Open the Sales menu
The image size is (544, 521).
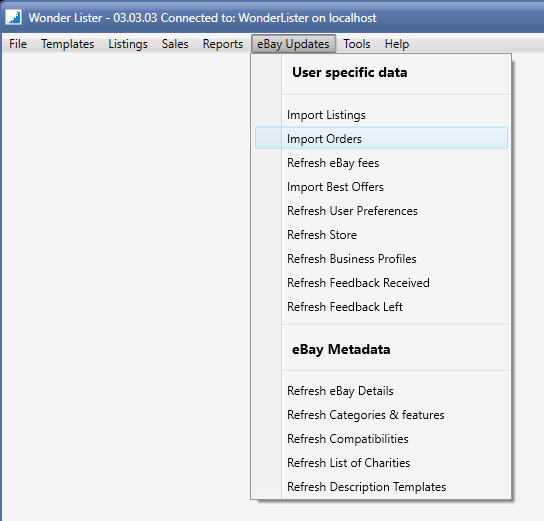coord(175,44)
